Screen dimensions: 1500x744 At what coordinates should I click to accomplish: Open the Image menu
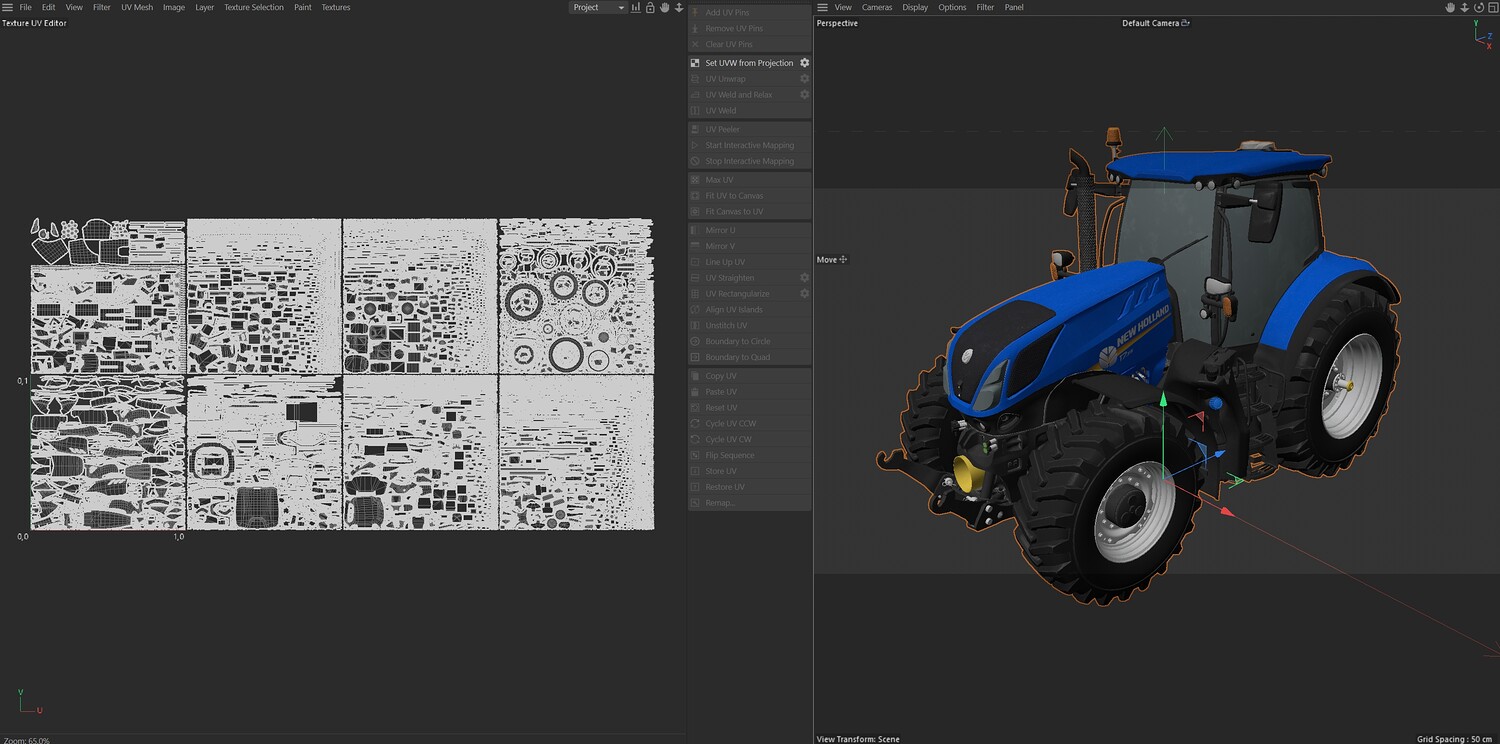(x=174, y=7)
